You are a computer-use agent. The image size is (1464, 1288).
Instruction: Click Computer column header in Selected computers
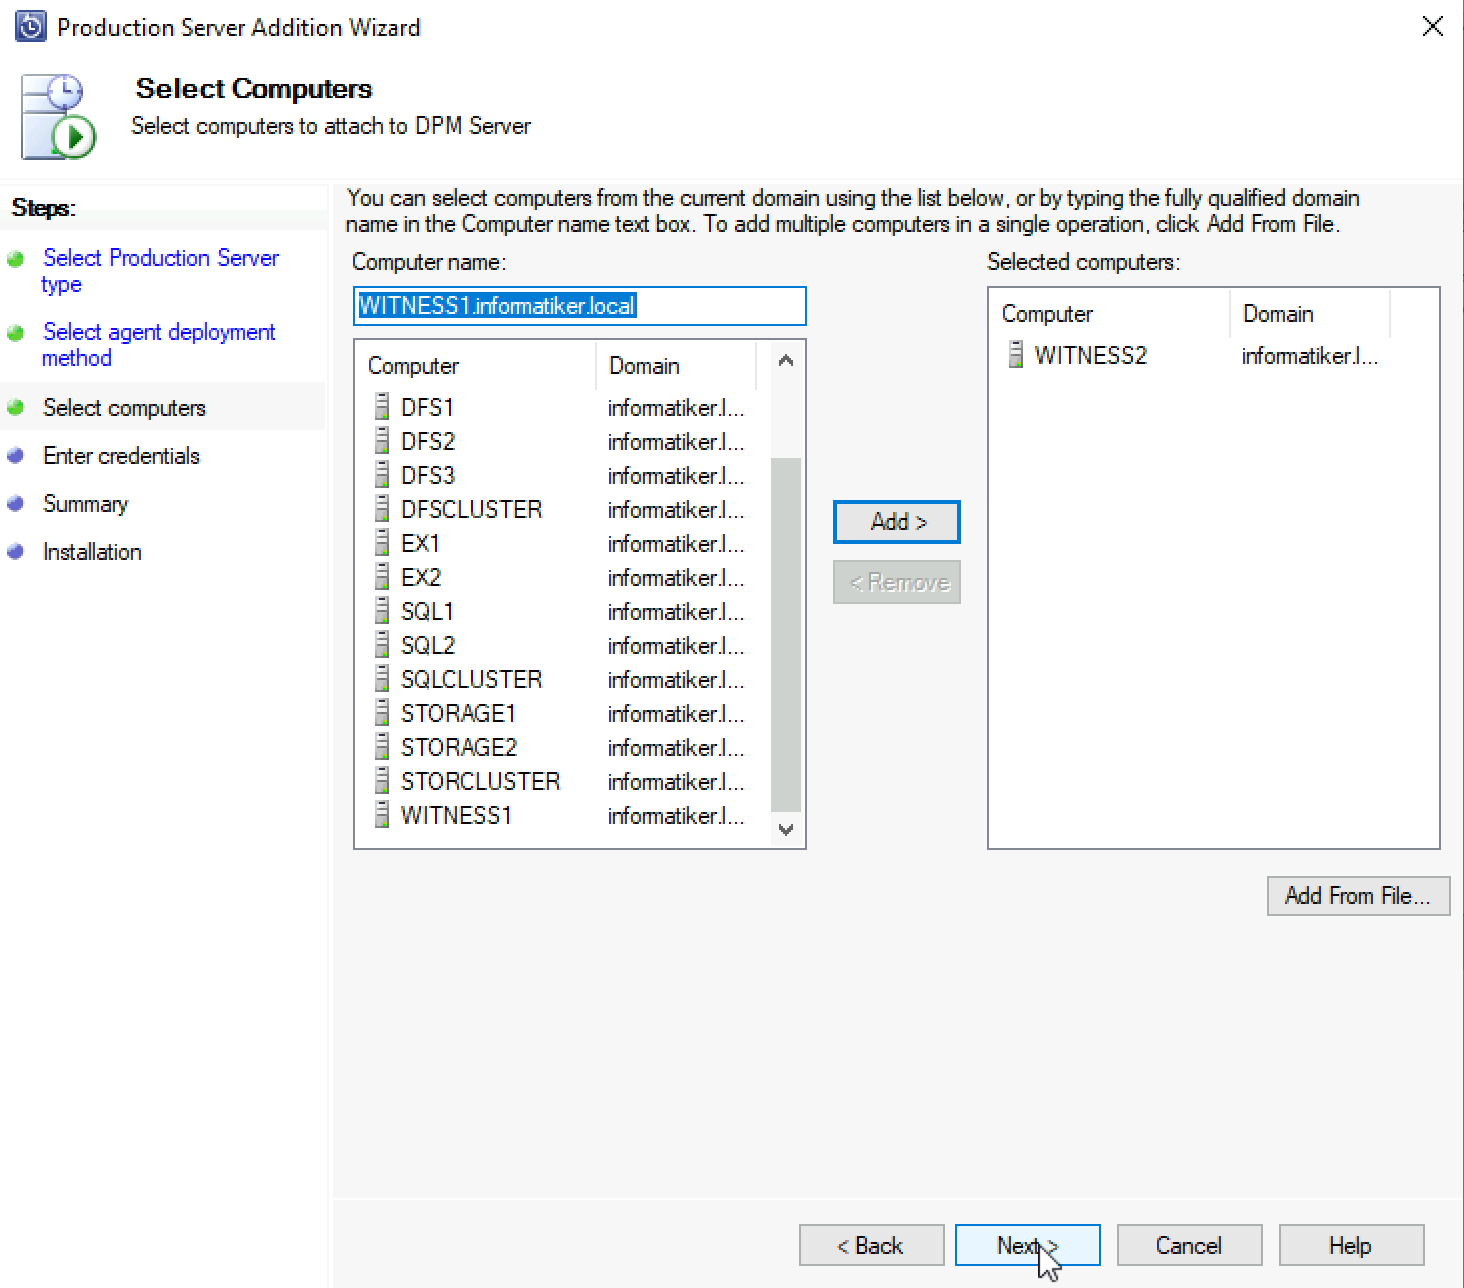1111,314
